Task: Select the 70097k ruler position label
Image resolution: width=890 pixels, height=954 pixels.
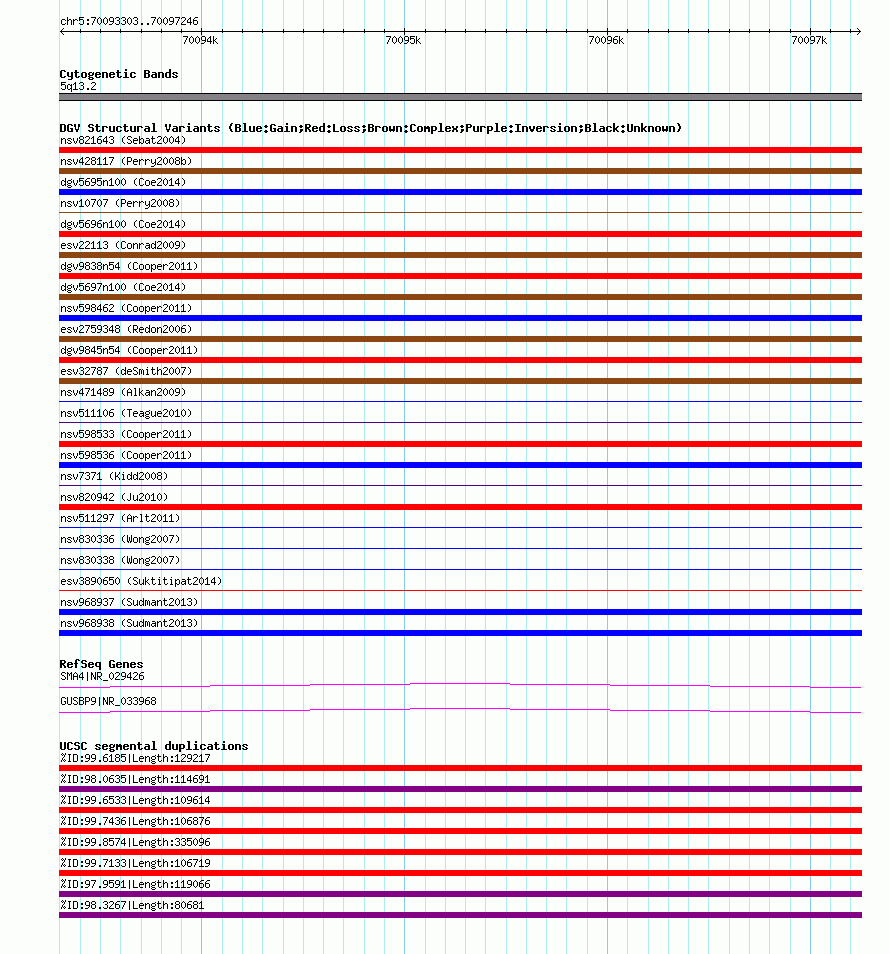Action: (809, 41)
